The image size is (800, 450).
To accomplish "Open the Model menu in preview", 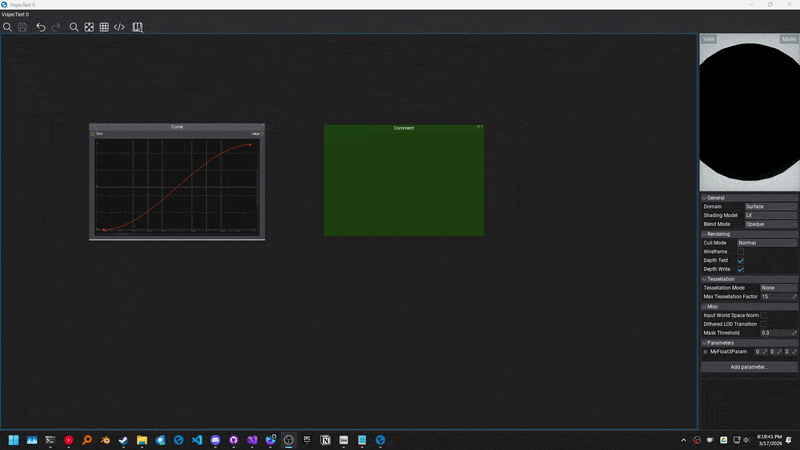I will (789, 39).
